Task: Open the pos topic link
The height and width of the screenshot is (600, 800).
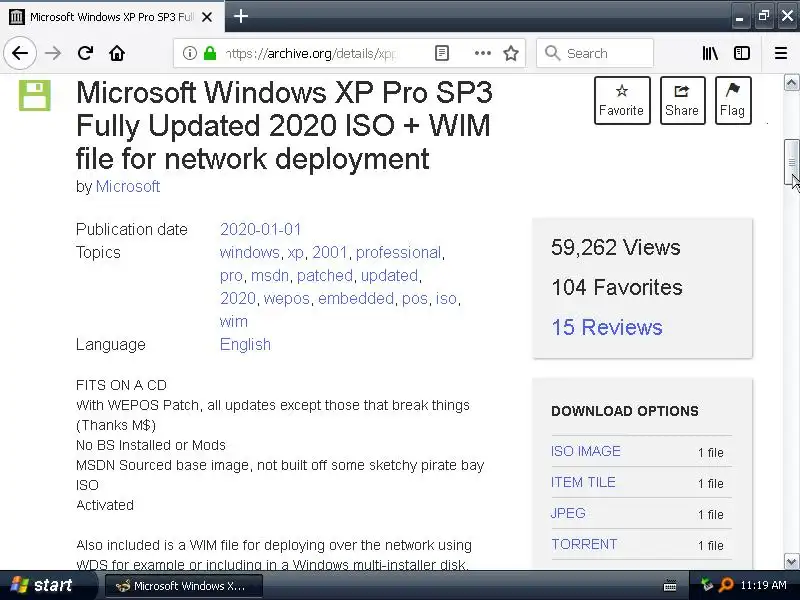Action: 415,298
